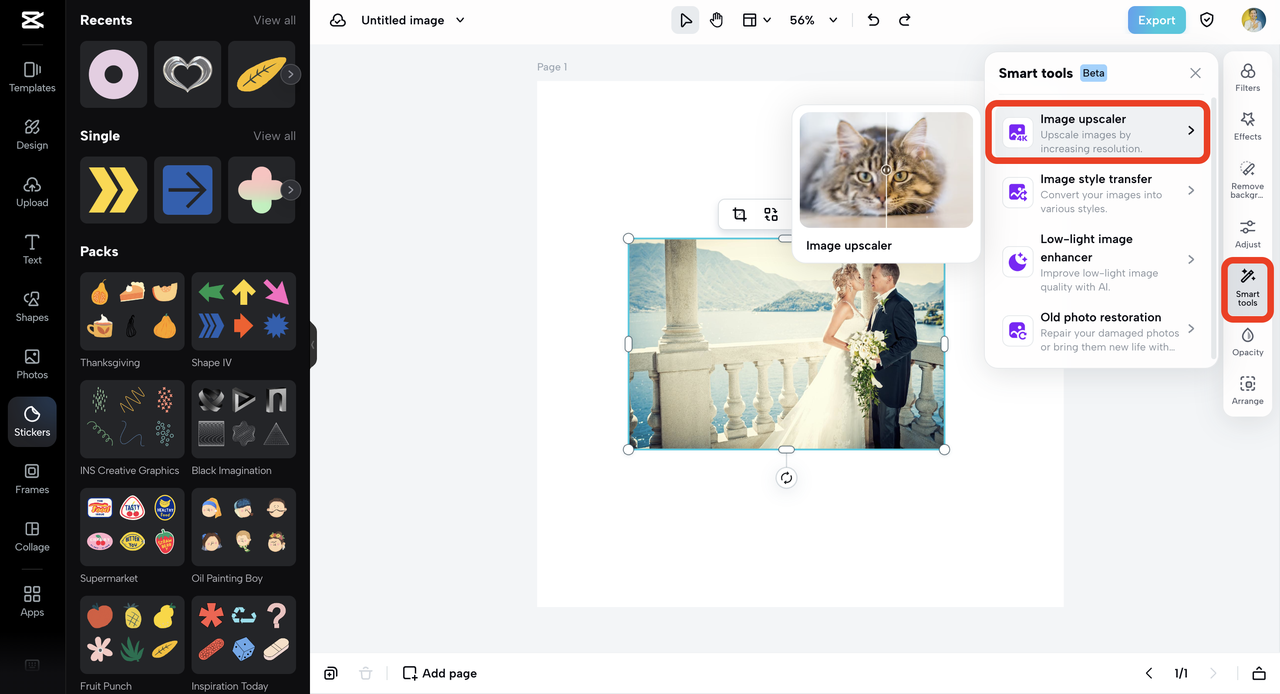1280x694 pixels.
Task: Click View all next to Recents
Action: click(274, 20)
